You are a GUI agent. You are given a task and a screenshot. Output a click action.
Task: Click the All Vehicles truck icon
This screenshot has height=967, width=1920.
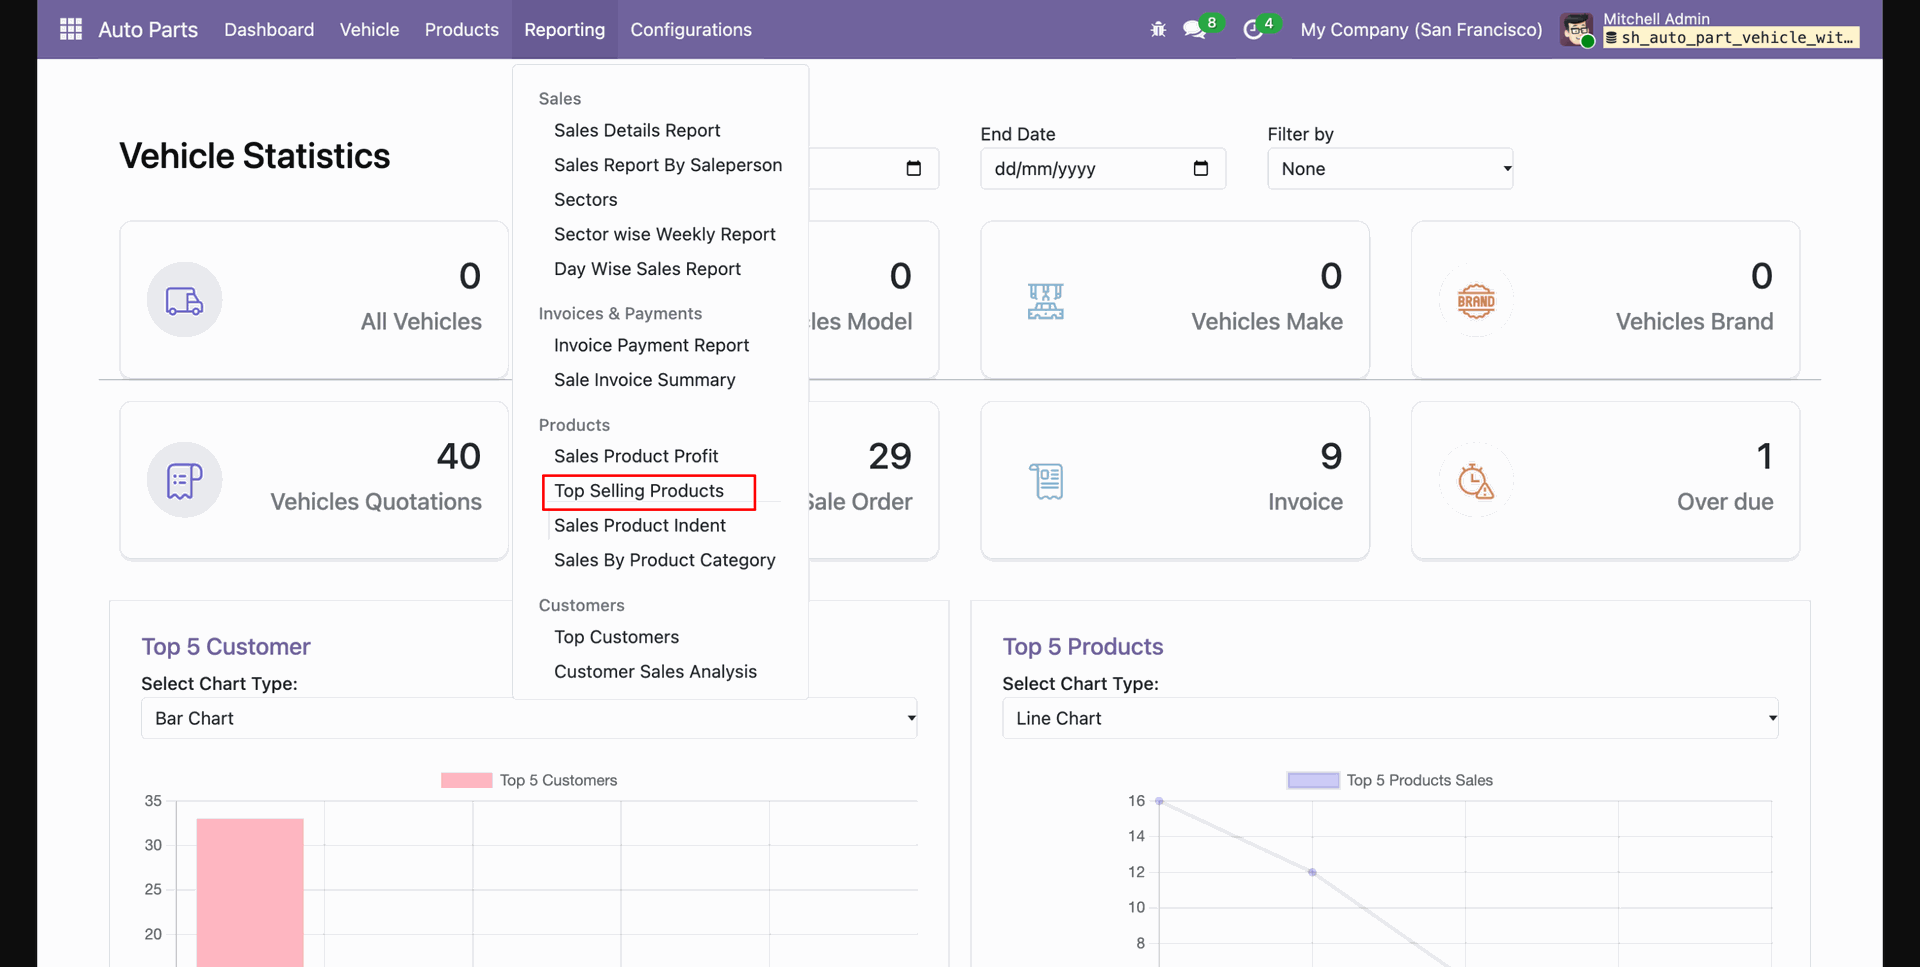click(184, 300)
